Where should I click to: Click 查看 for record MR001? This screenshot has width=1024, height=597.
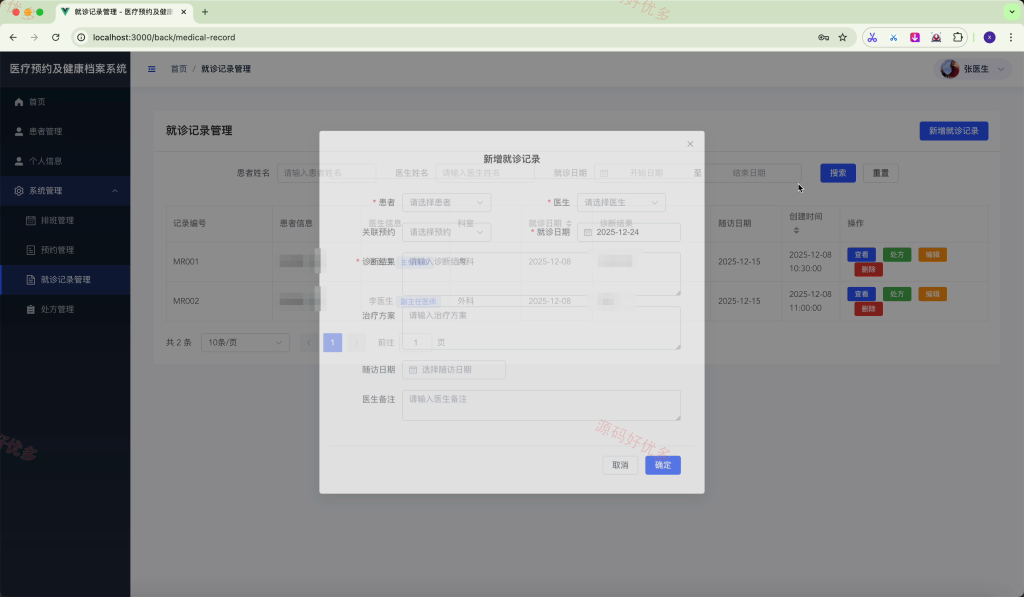pos(861,255)
